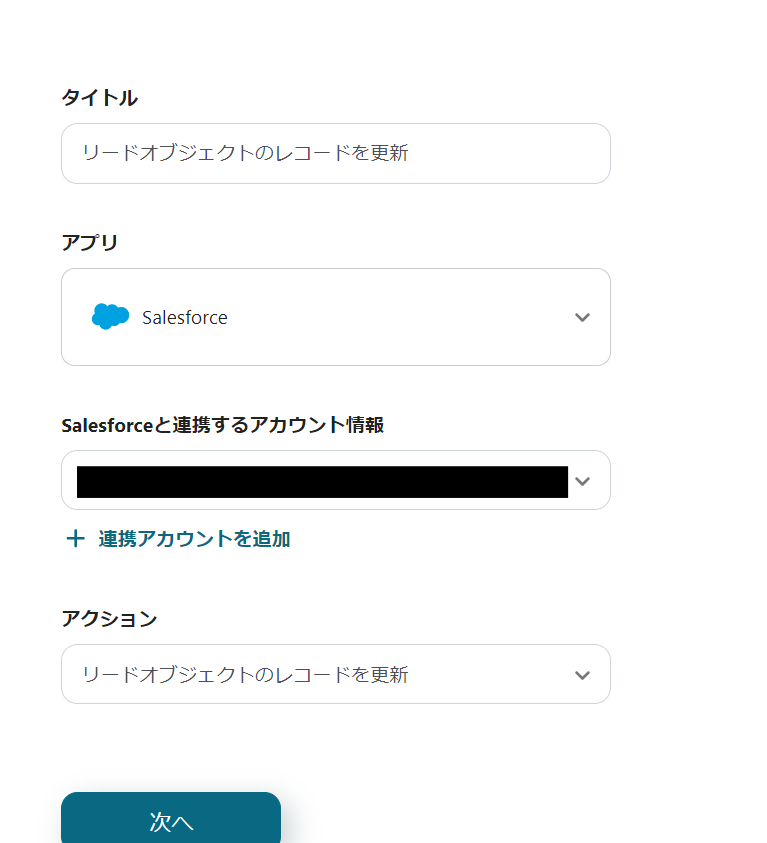Viewport: 767px width, 843px height.
Task: Click the タイトル field label
Action: tap(100, 98)
